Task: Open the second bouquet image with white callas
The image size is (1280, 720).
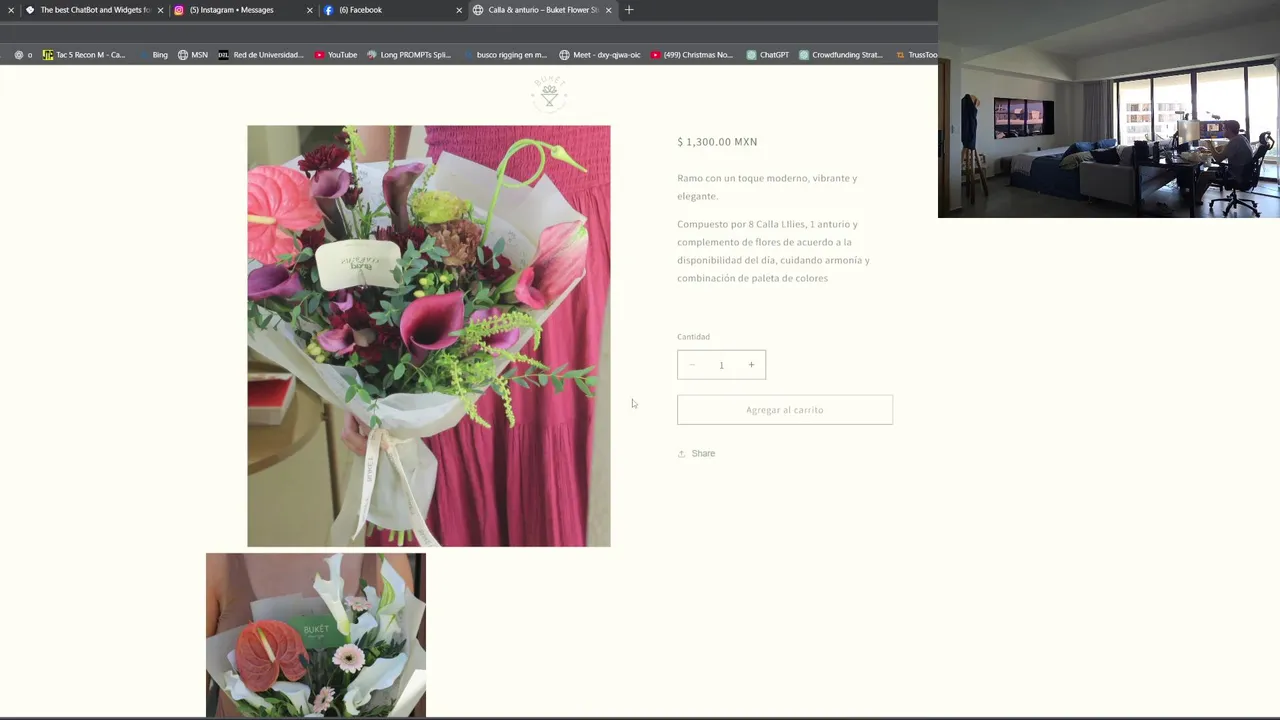Action: (x=316, y=635)
